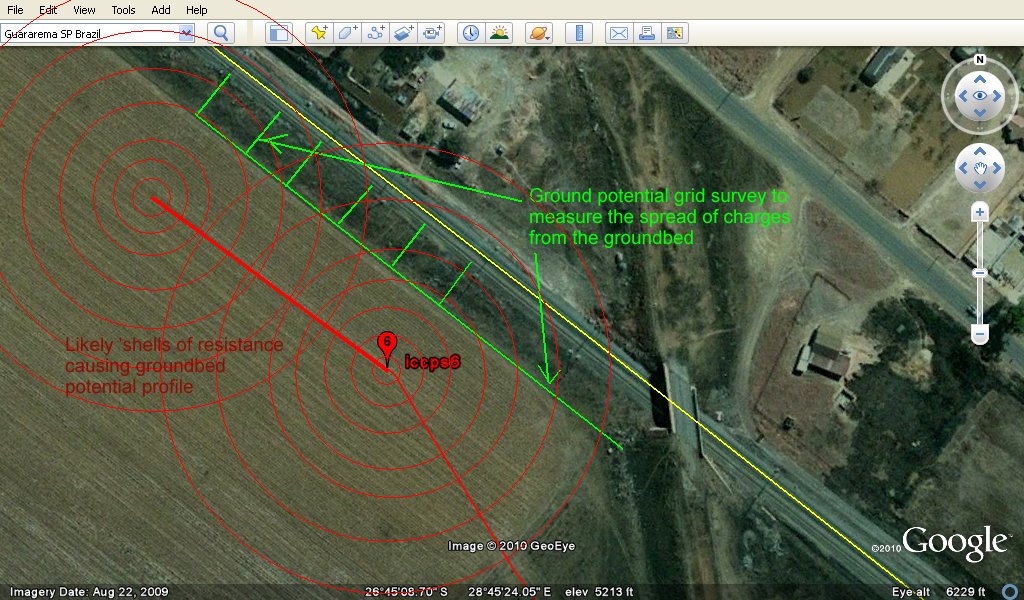Image resolution: width=1024 pixels, height=600 pixels.
Task: Click the zoom in plus button
Action: [980, 212]
